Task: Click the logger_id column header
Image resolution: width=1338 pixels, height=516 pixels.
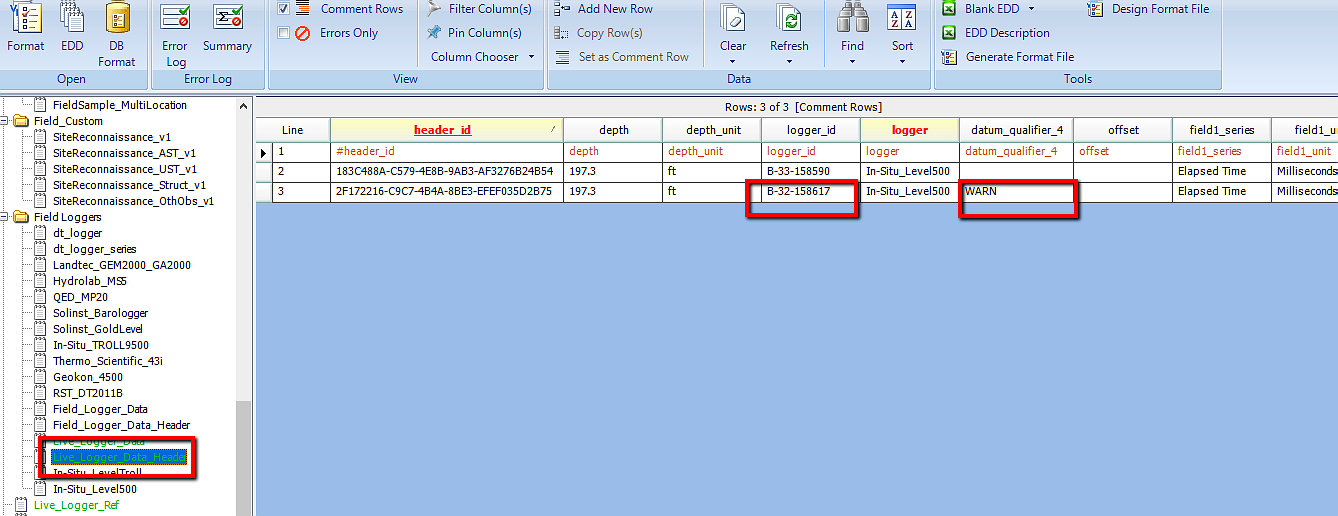Action: coord(811,130)
